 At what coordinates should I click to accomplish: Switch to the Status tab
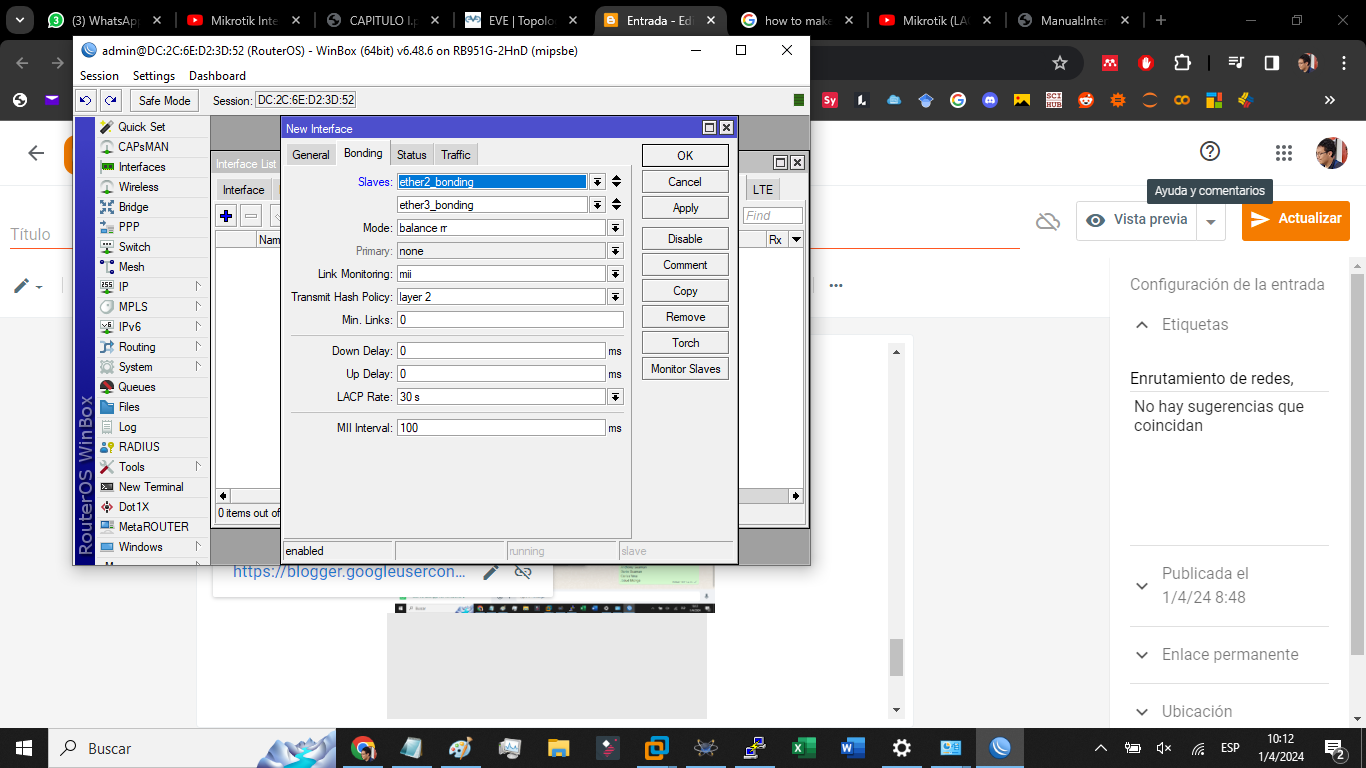[x=411, y=155]
